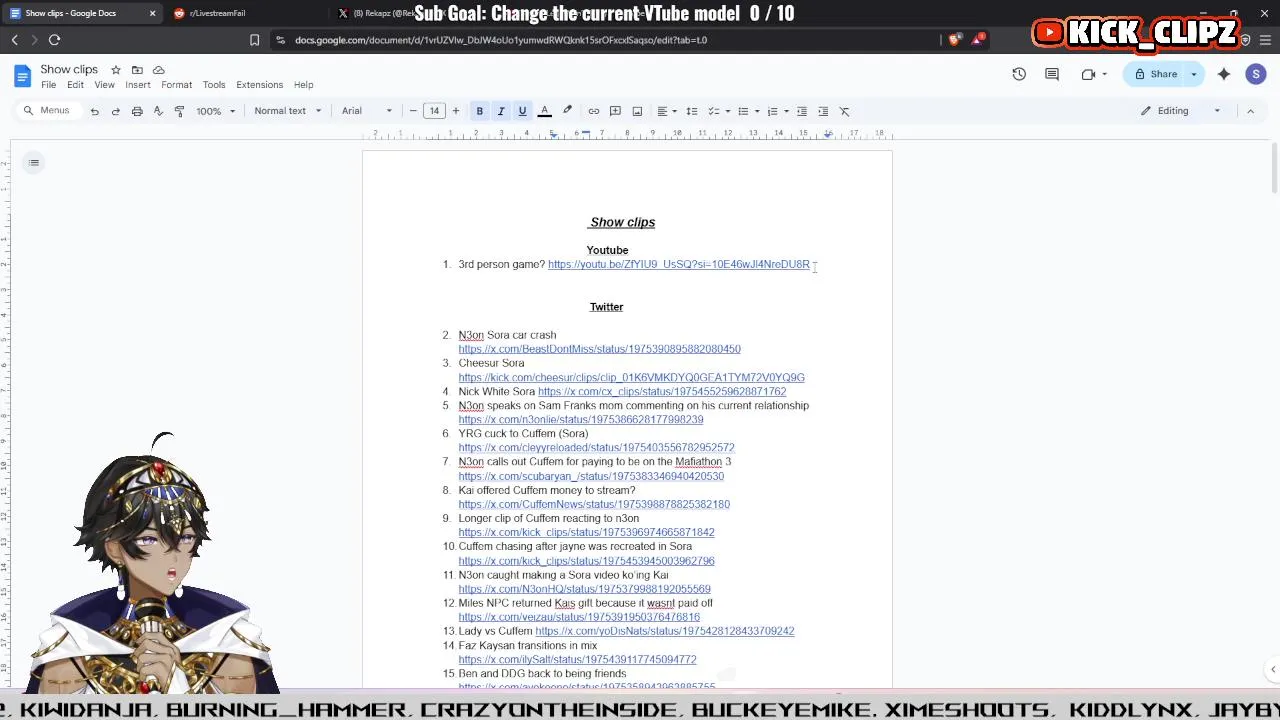Run spelling and grammar check icon
The width and height of the screenshot is (1280, 720).
pos(158,111)
